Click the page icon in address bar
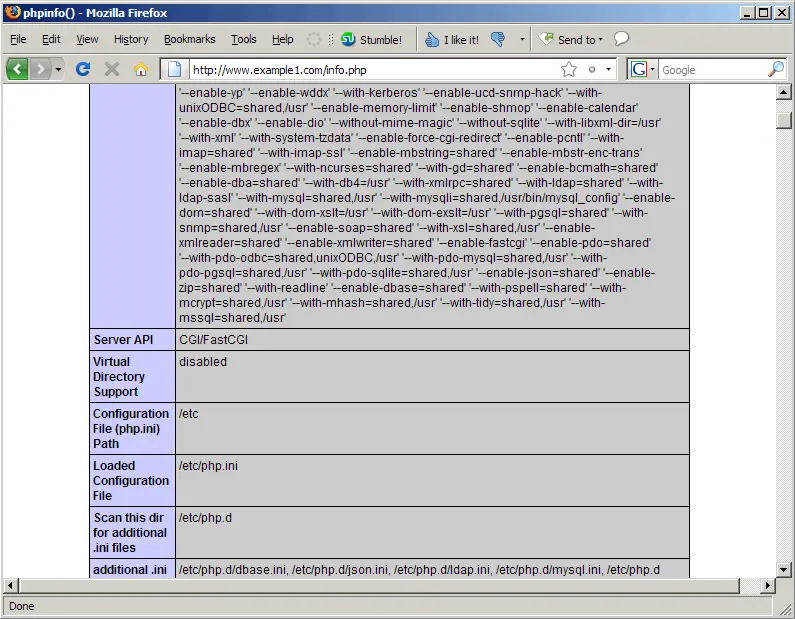 point(174,69)
